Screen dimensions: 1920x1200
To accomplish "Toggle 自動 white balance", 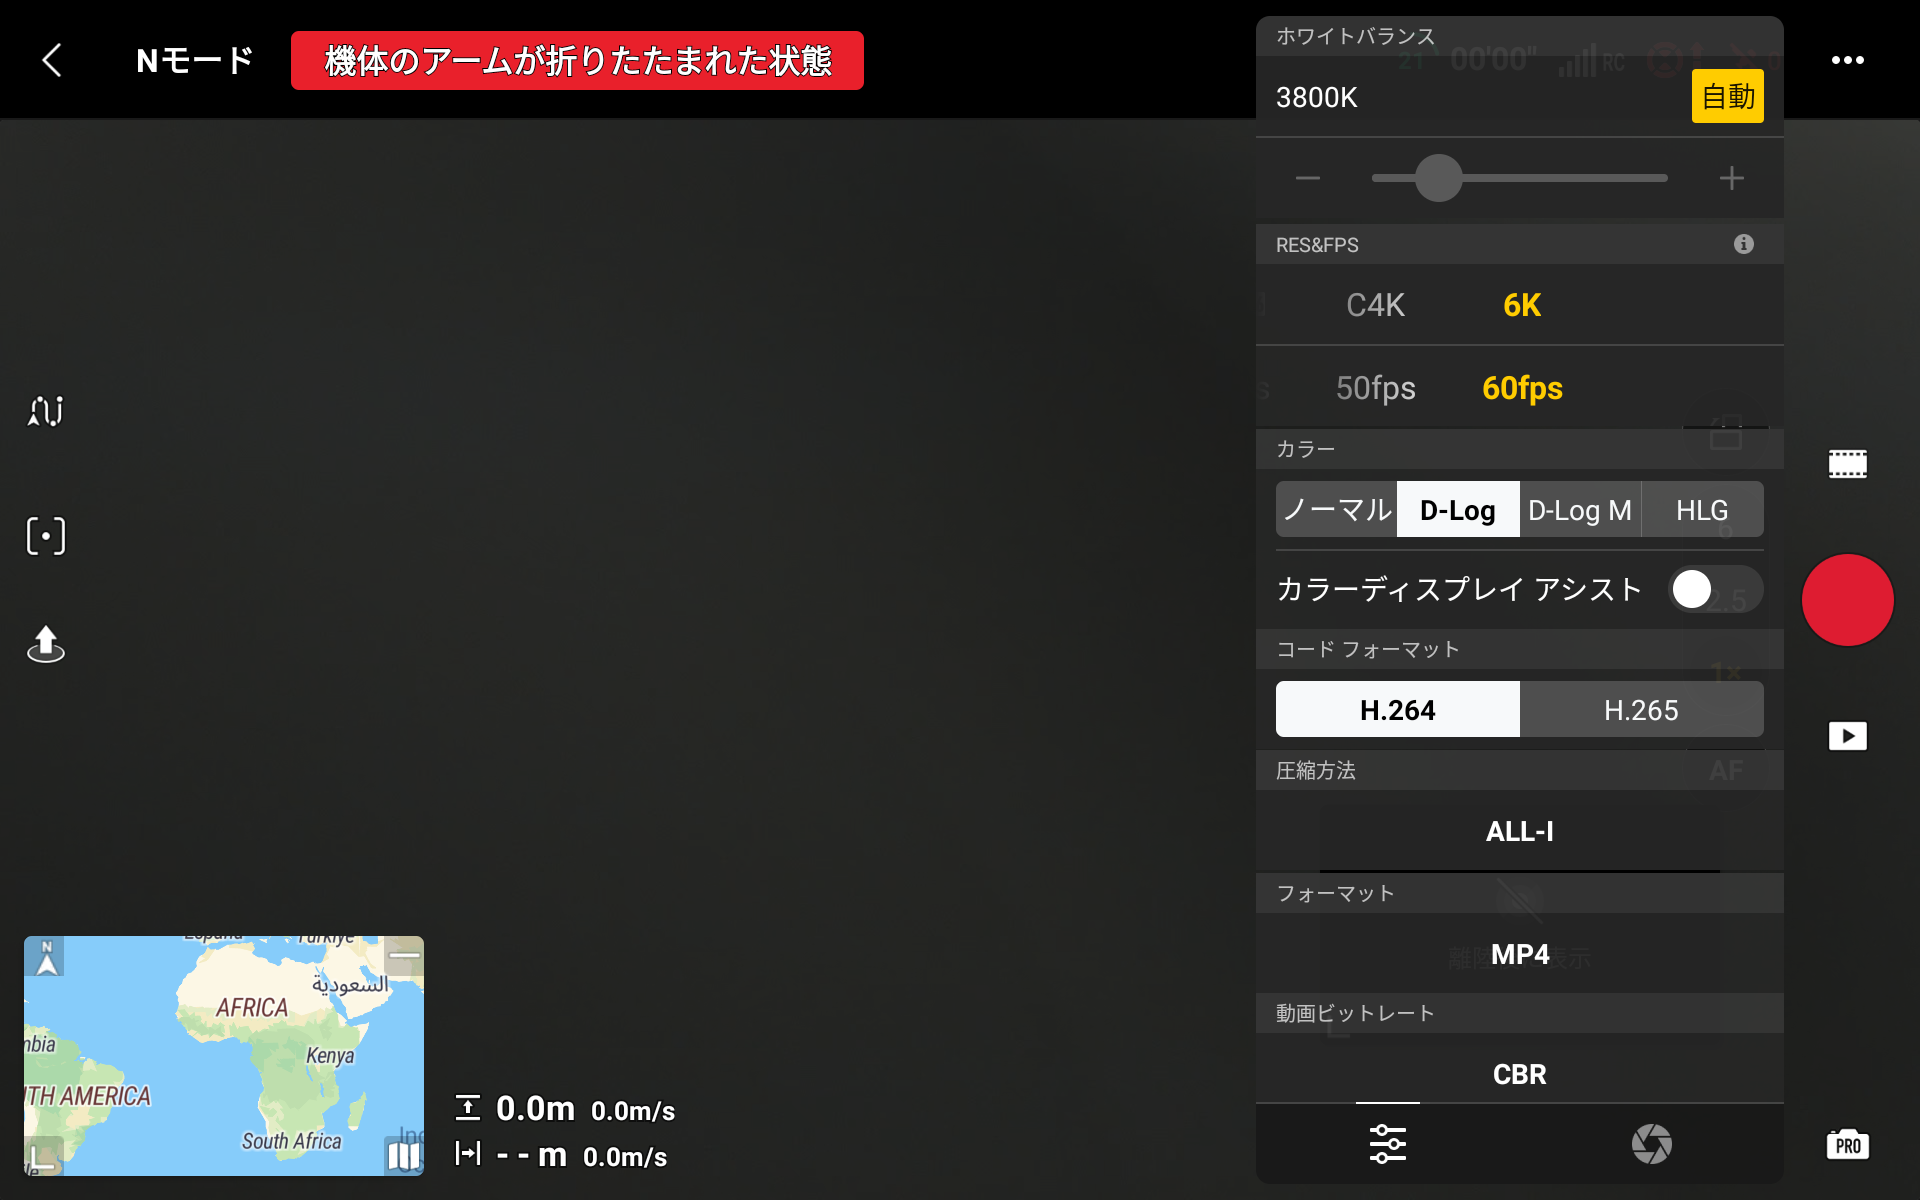I will (x=1727, y=96).
